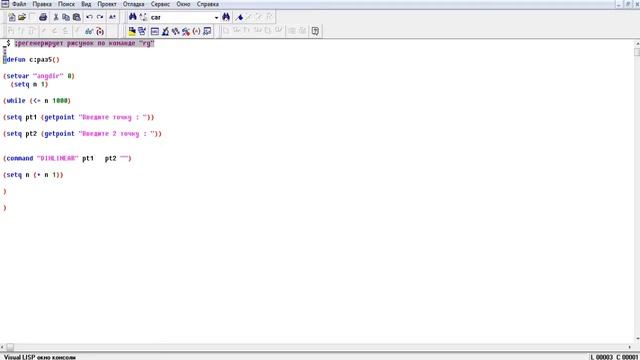The height and width of the screenshot is (360, 640).
Task: Open Help with the question mark icon
Action: [x=315, y=31]
